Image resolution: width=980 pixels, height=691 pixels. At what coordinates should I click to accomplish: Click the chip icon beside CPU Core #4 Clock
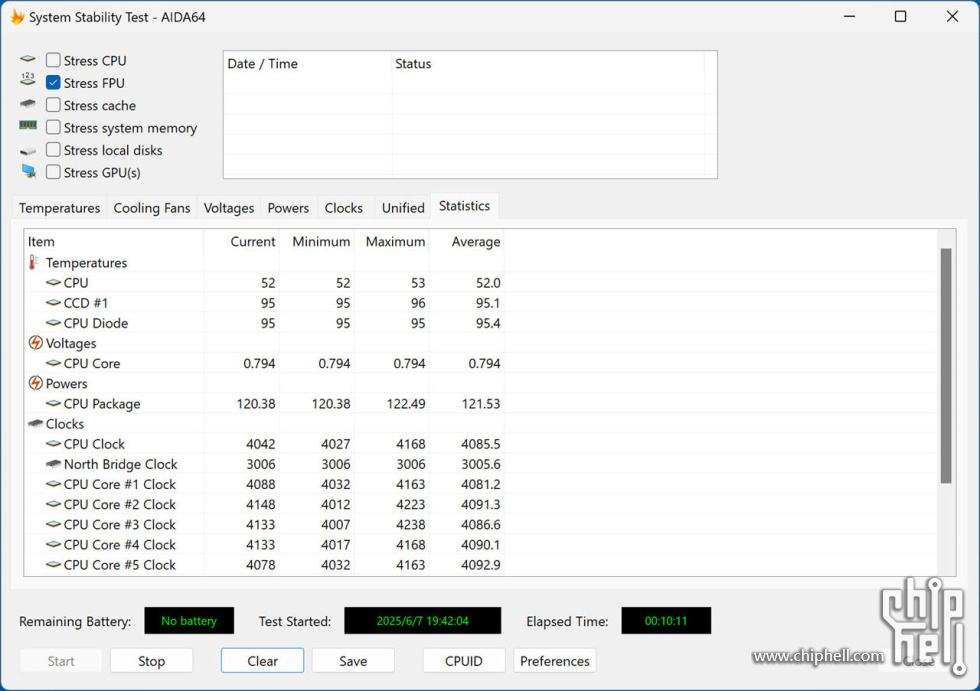[x=54, y=544]
